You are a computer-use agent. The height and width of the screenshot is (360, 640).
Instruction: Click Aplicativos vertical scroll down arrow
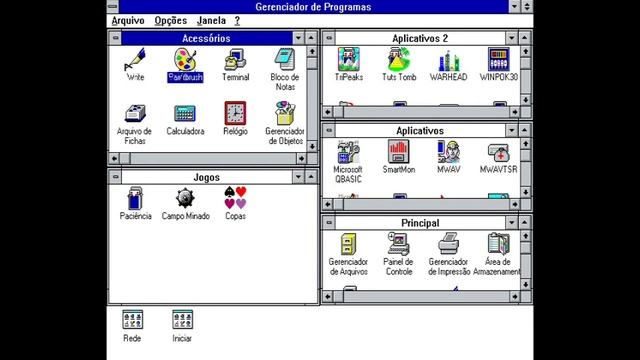click(526, 192)
